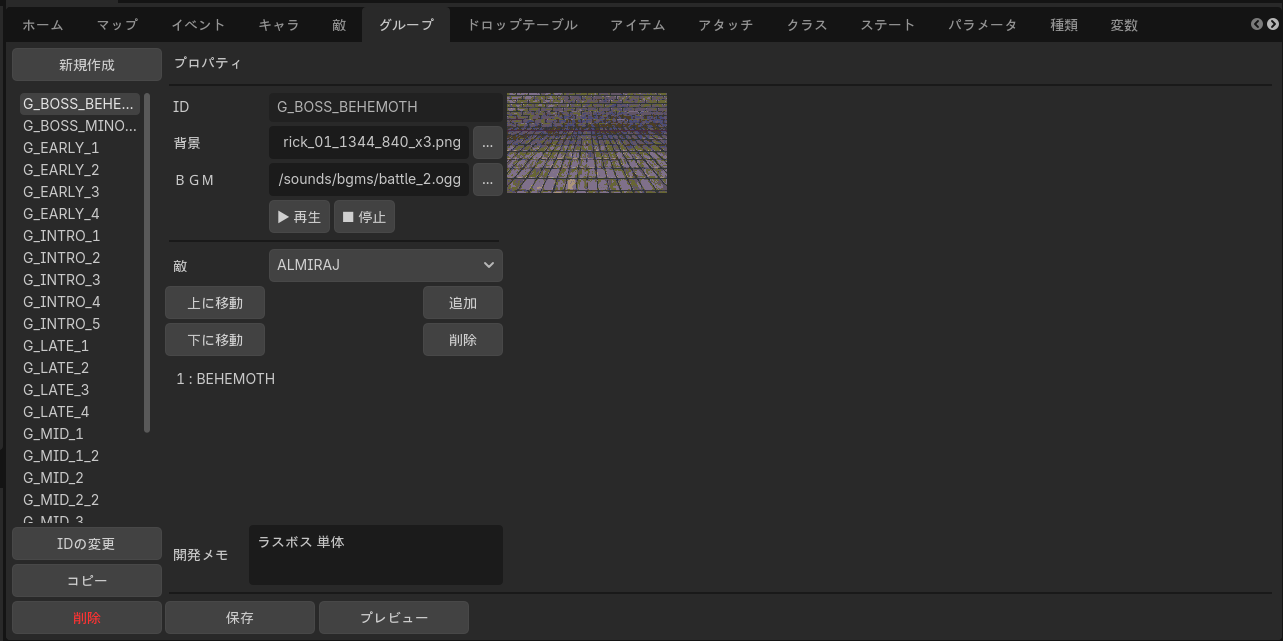Focus the ID field containing G_BOSS_BEHEMOTH
This screenshot has height=641, width=1283.
point(386,107)
